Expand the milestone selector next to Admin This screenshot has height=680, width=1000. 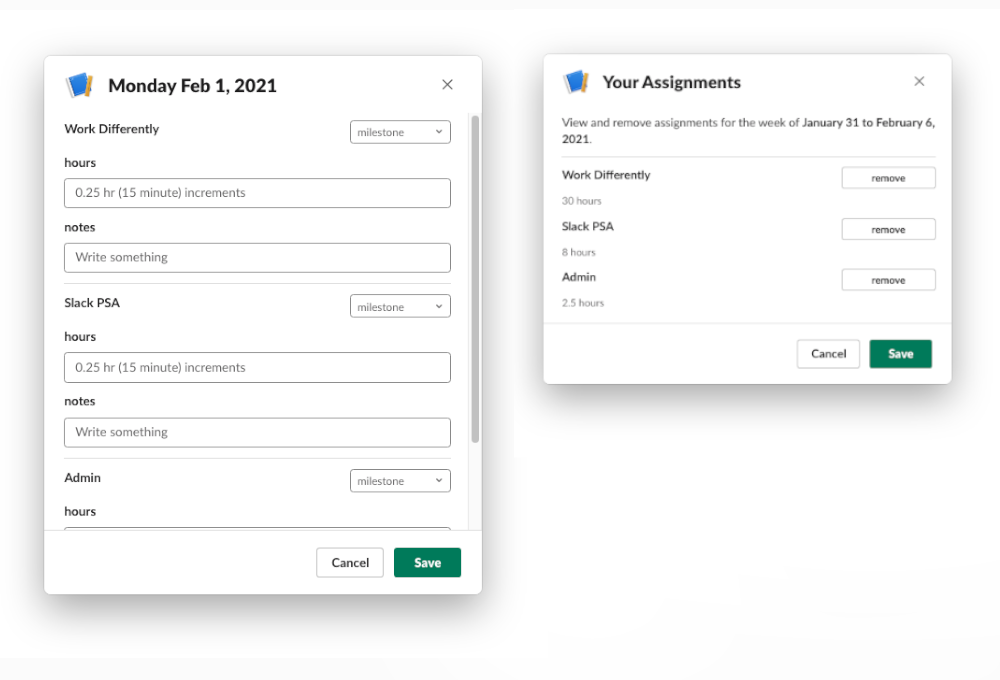pyautogui.click(x=400, y=480)
